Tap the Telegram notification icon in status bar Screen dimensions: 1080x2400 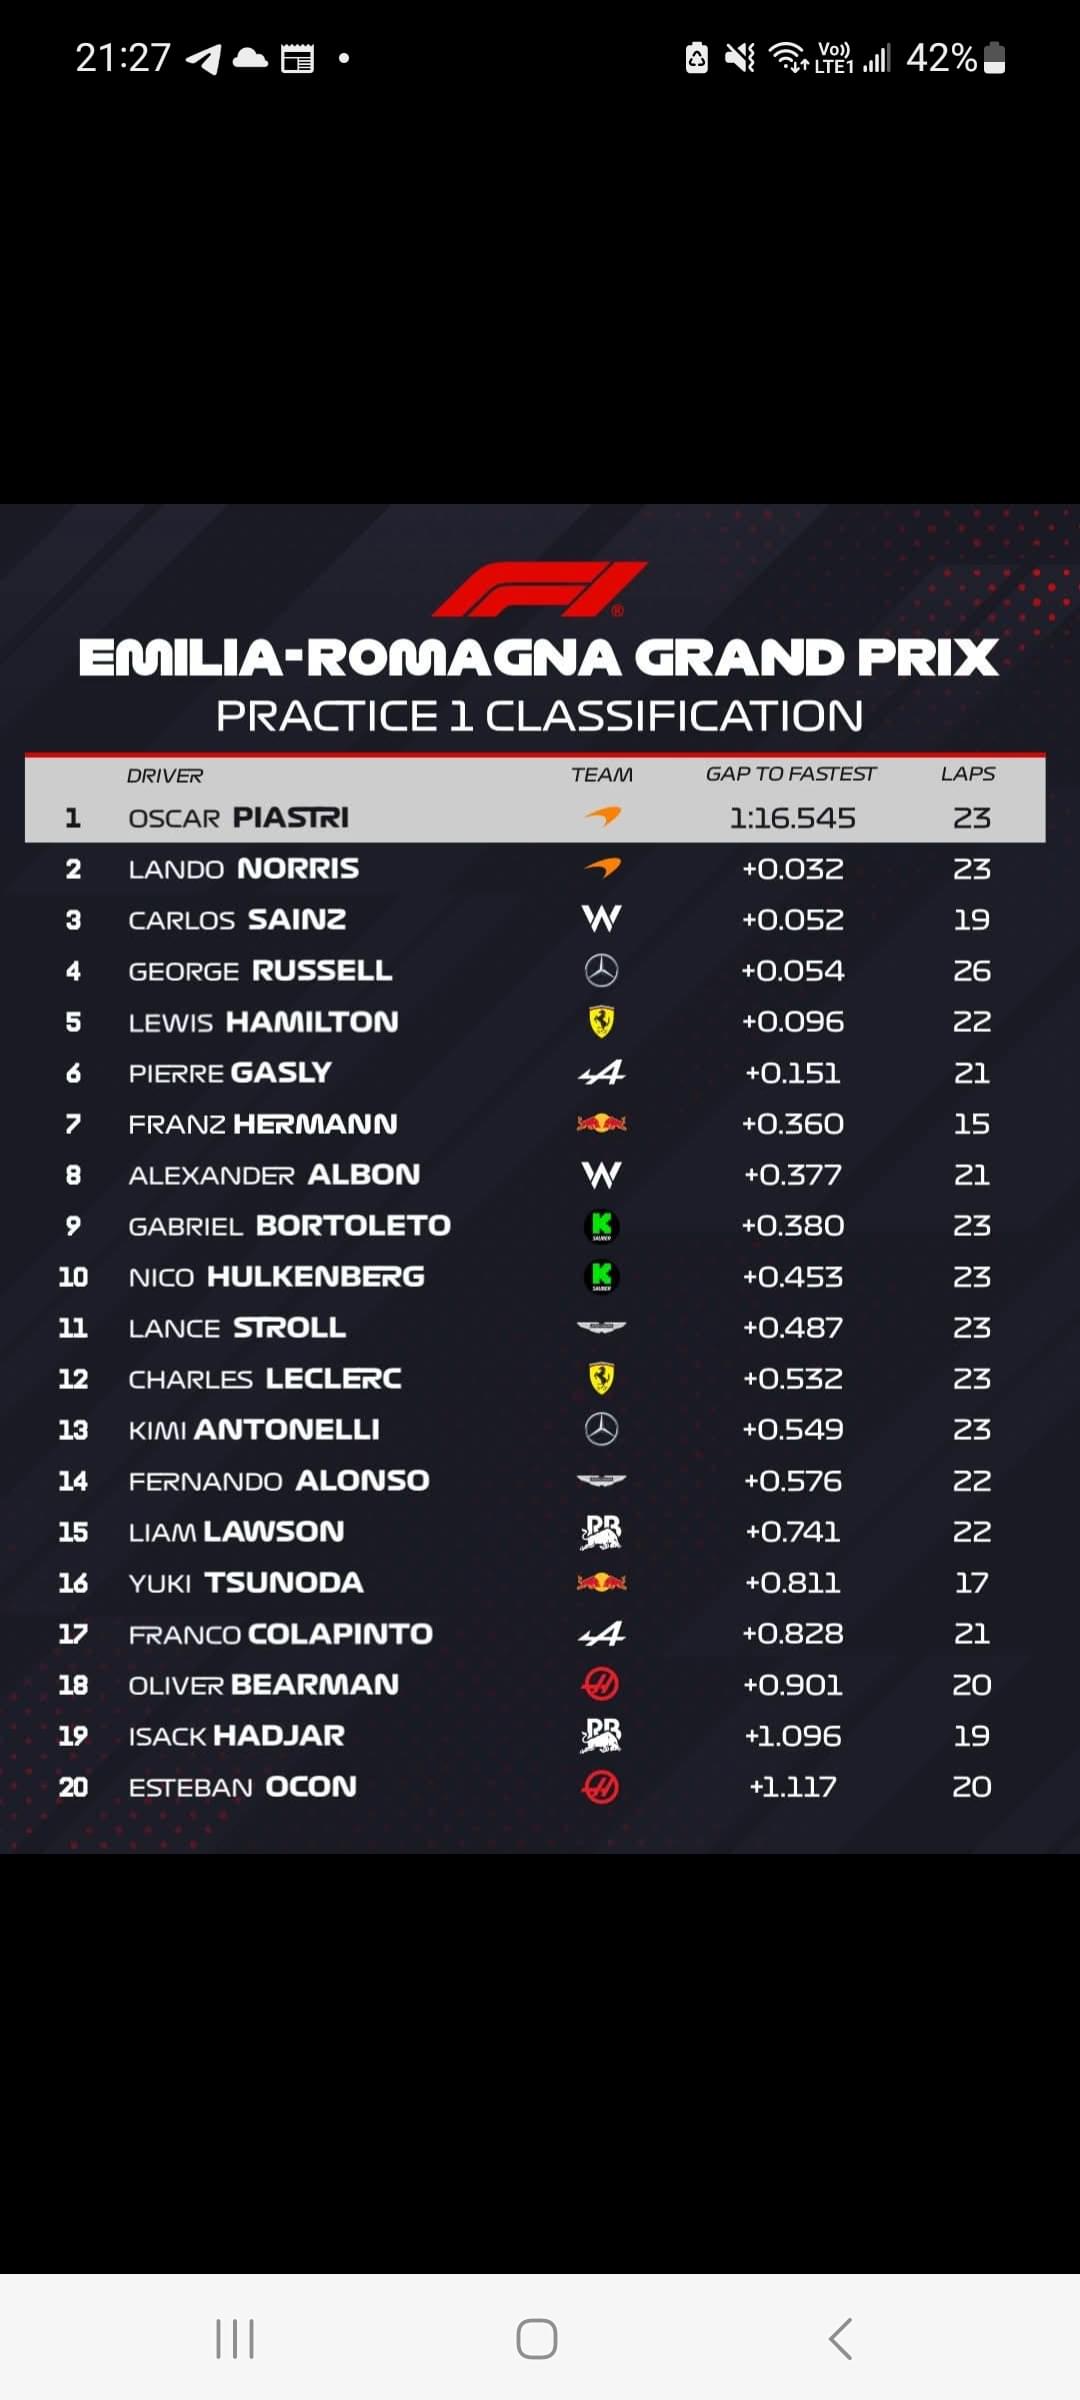tap(204, 59)
